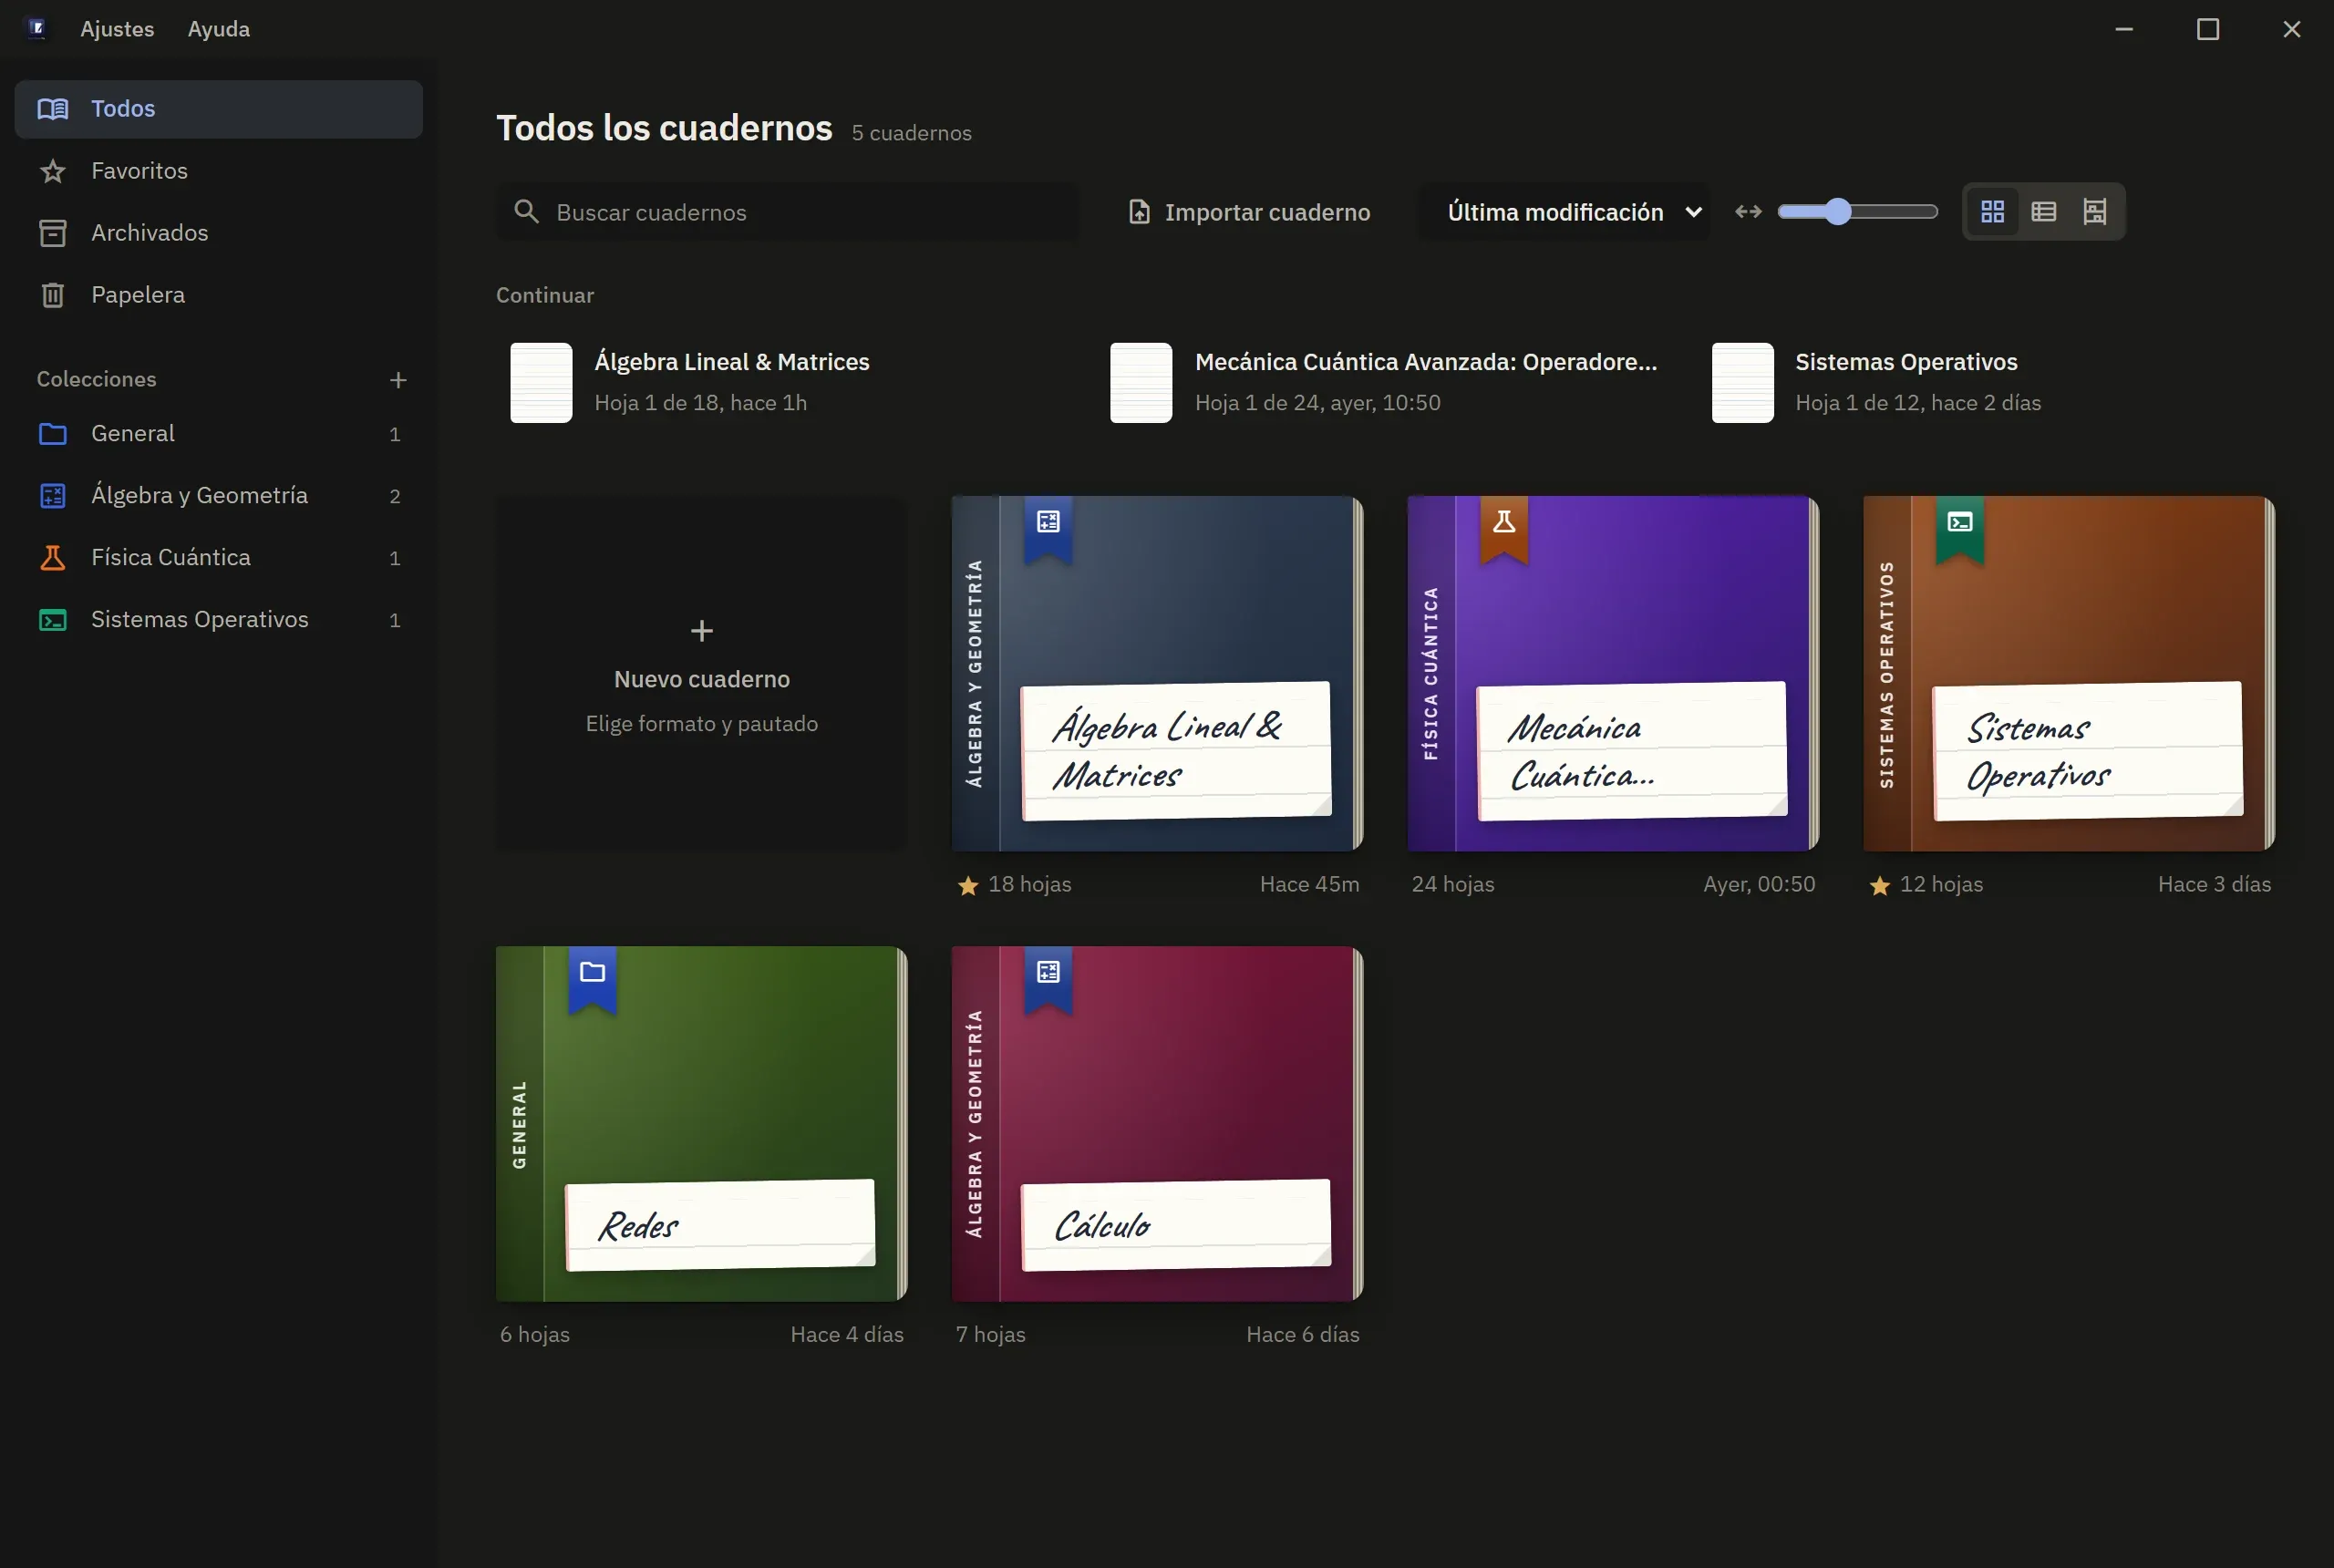Click the app logo icon in title bar
The width and height of the screenshot is (2334, 1568).
(x=37, y=28)
